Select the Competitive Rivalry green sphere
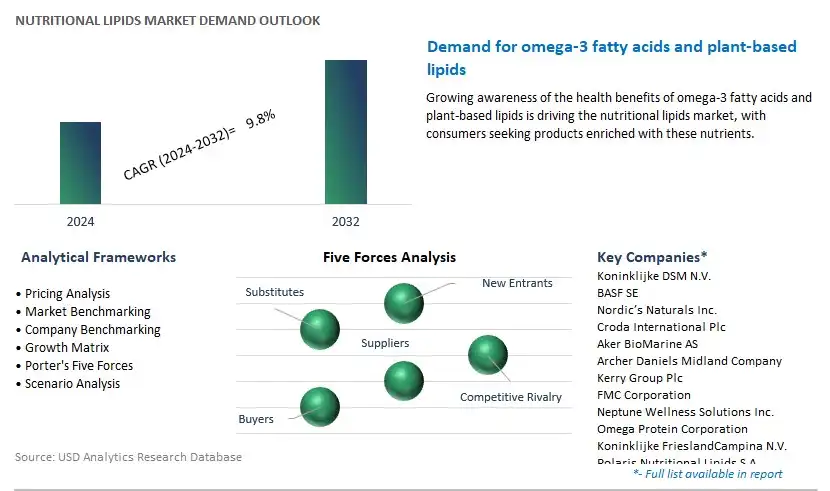The image size is (830, 491). pyautogui.click(x=488, y=355)
